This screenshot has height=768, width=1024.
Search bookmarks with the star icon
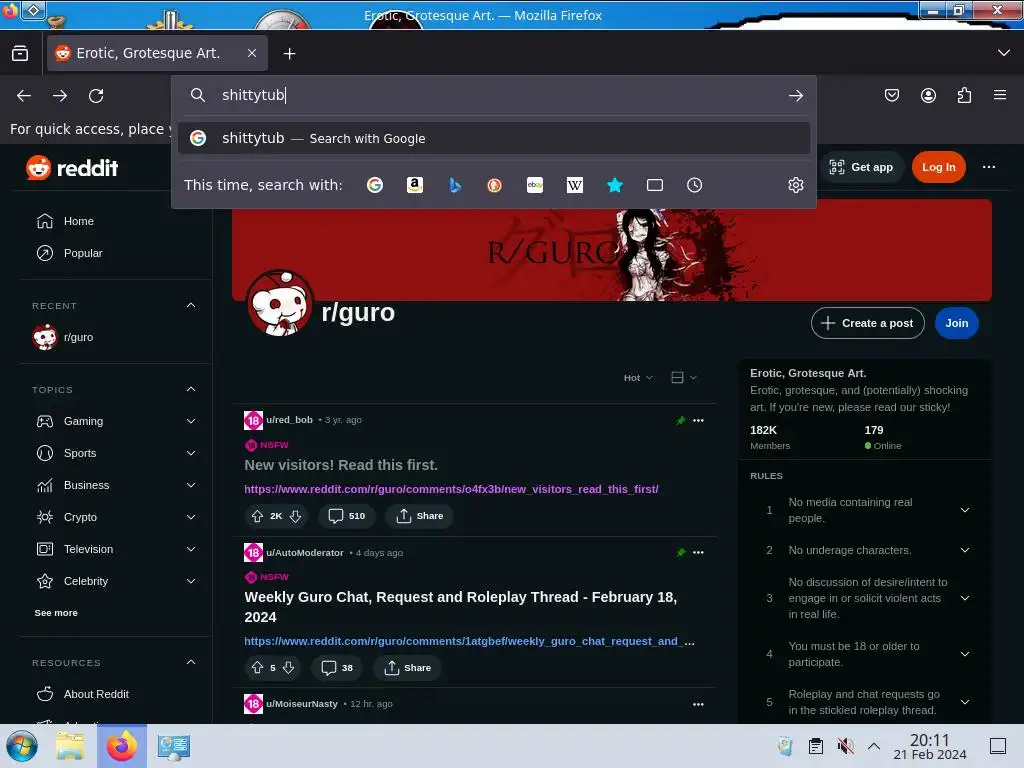(x=615, y=185)
